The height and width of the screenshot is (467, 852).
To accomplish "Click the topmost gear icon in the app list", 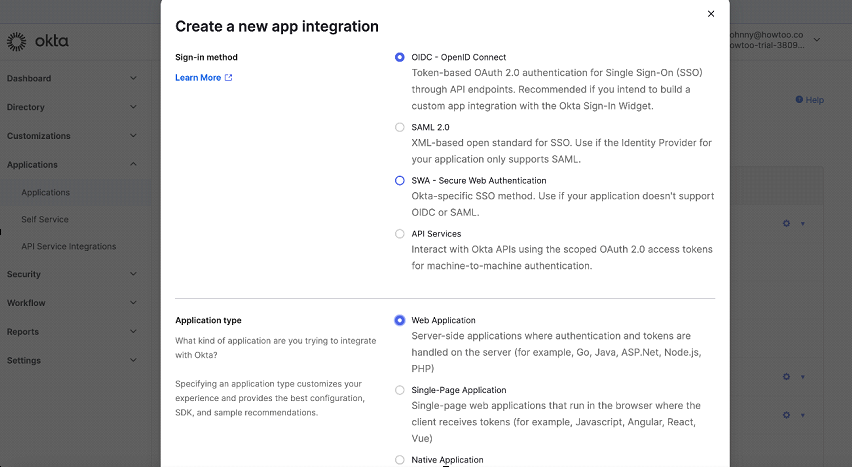I will pyautogui.click(x=786, y=223).
